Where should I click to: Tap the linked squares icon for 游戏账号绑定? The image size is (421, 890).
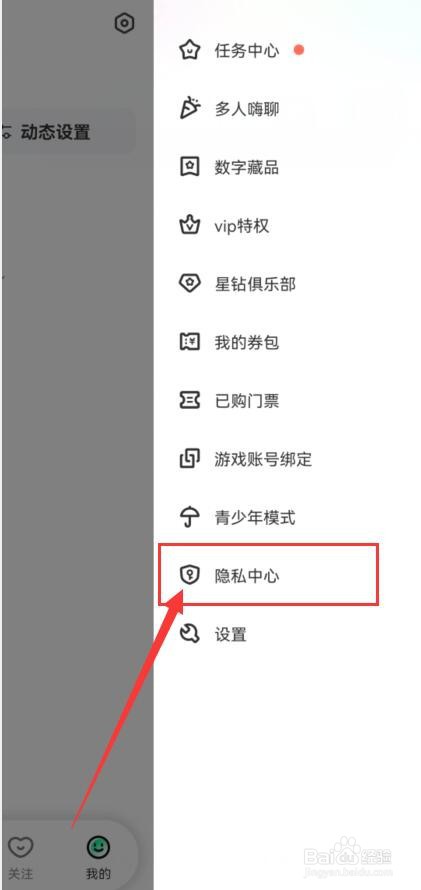click(189, 459)
